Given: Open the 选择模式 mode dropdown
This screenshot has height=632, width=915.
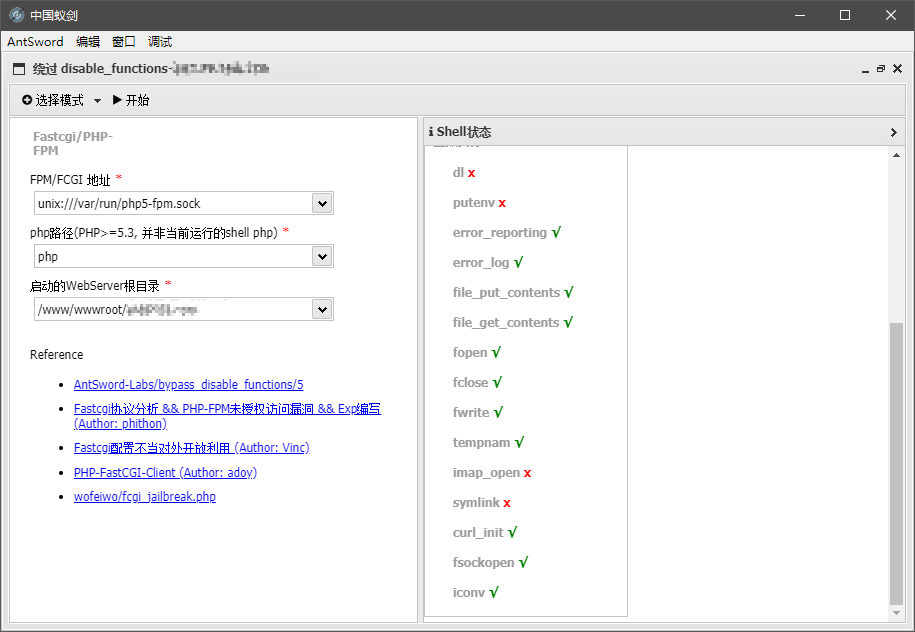Looking at the screenshot, I should point(61,100).
